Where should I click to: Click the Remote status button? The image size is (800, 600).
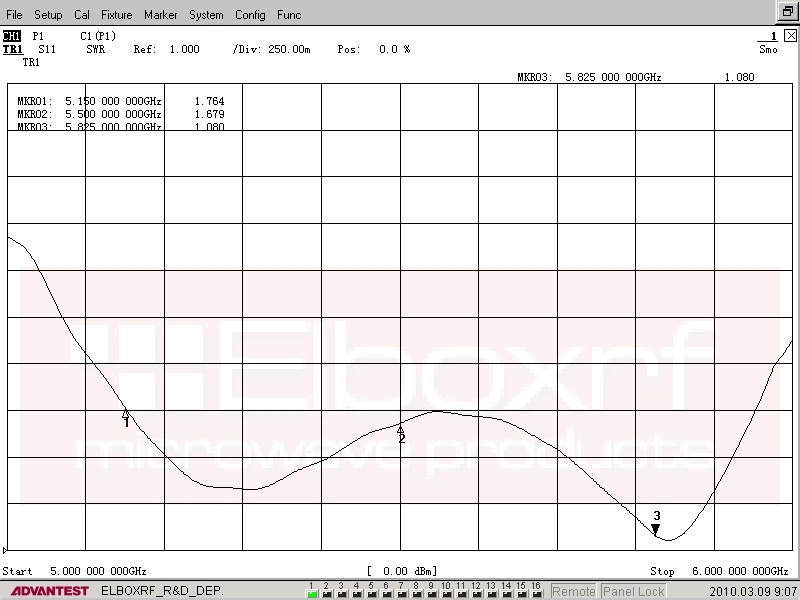coord(574,591)
